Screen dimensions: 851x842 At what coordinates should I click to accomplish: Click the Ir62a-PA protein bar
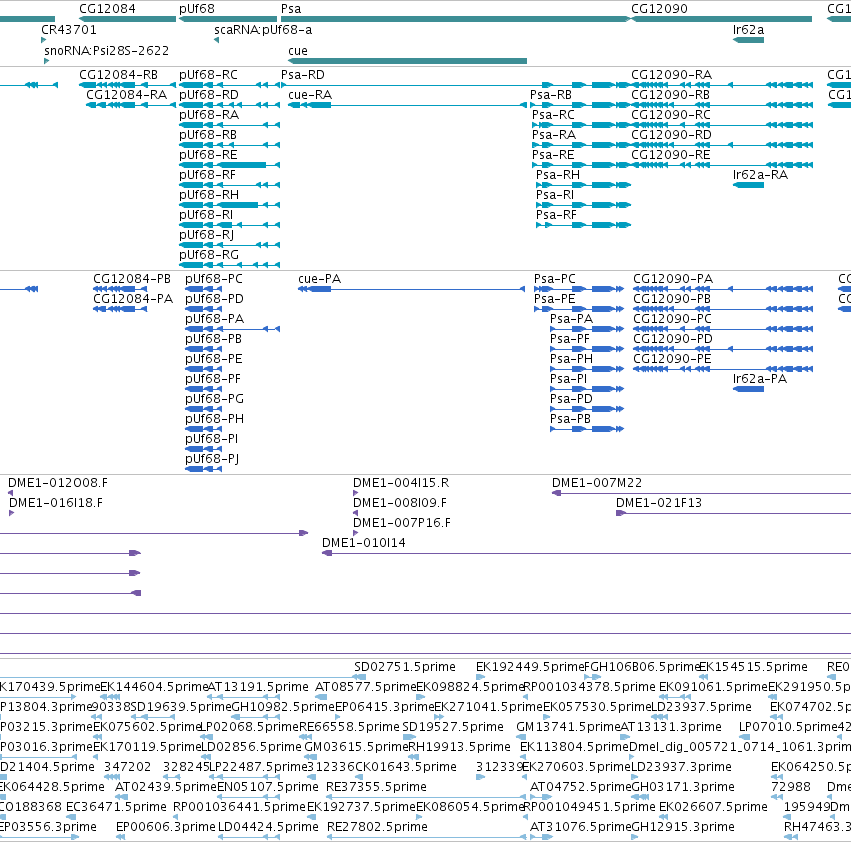coord(748,389)
